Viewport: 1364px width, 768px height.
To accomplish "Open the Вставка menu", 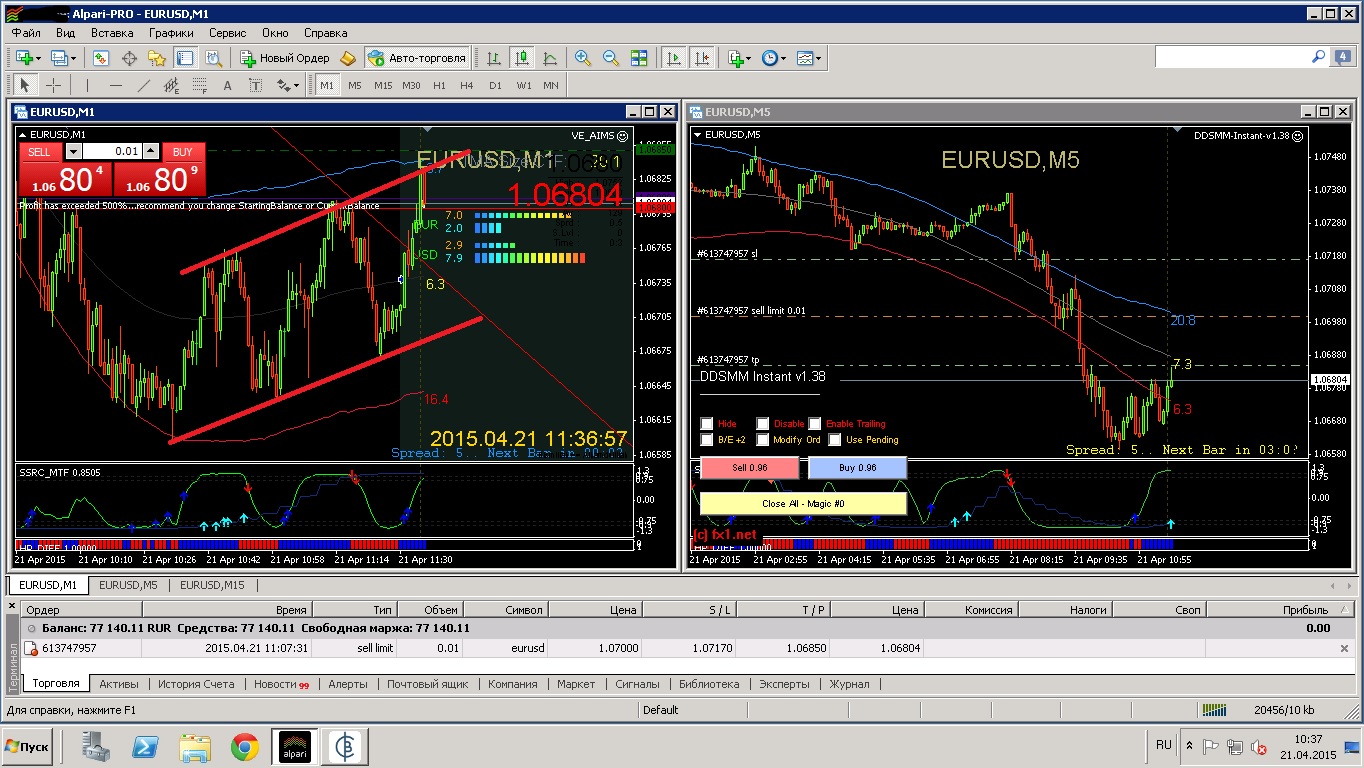I will (112, 32).
